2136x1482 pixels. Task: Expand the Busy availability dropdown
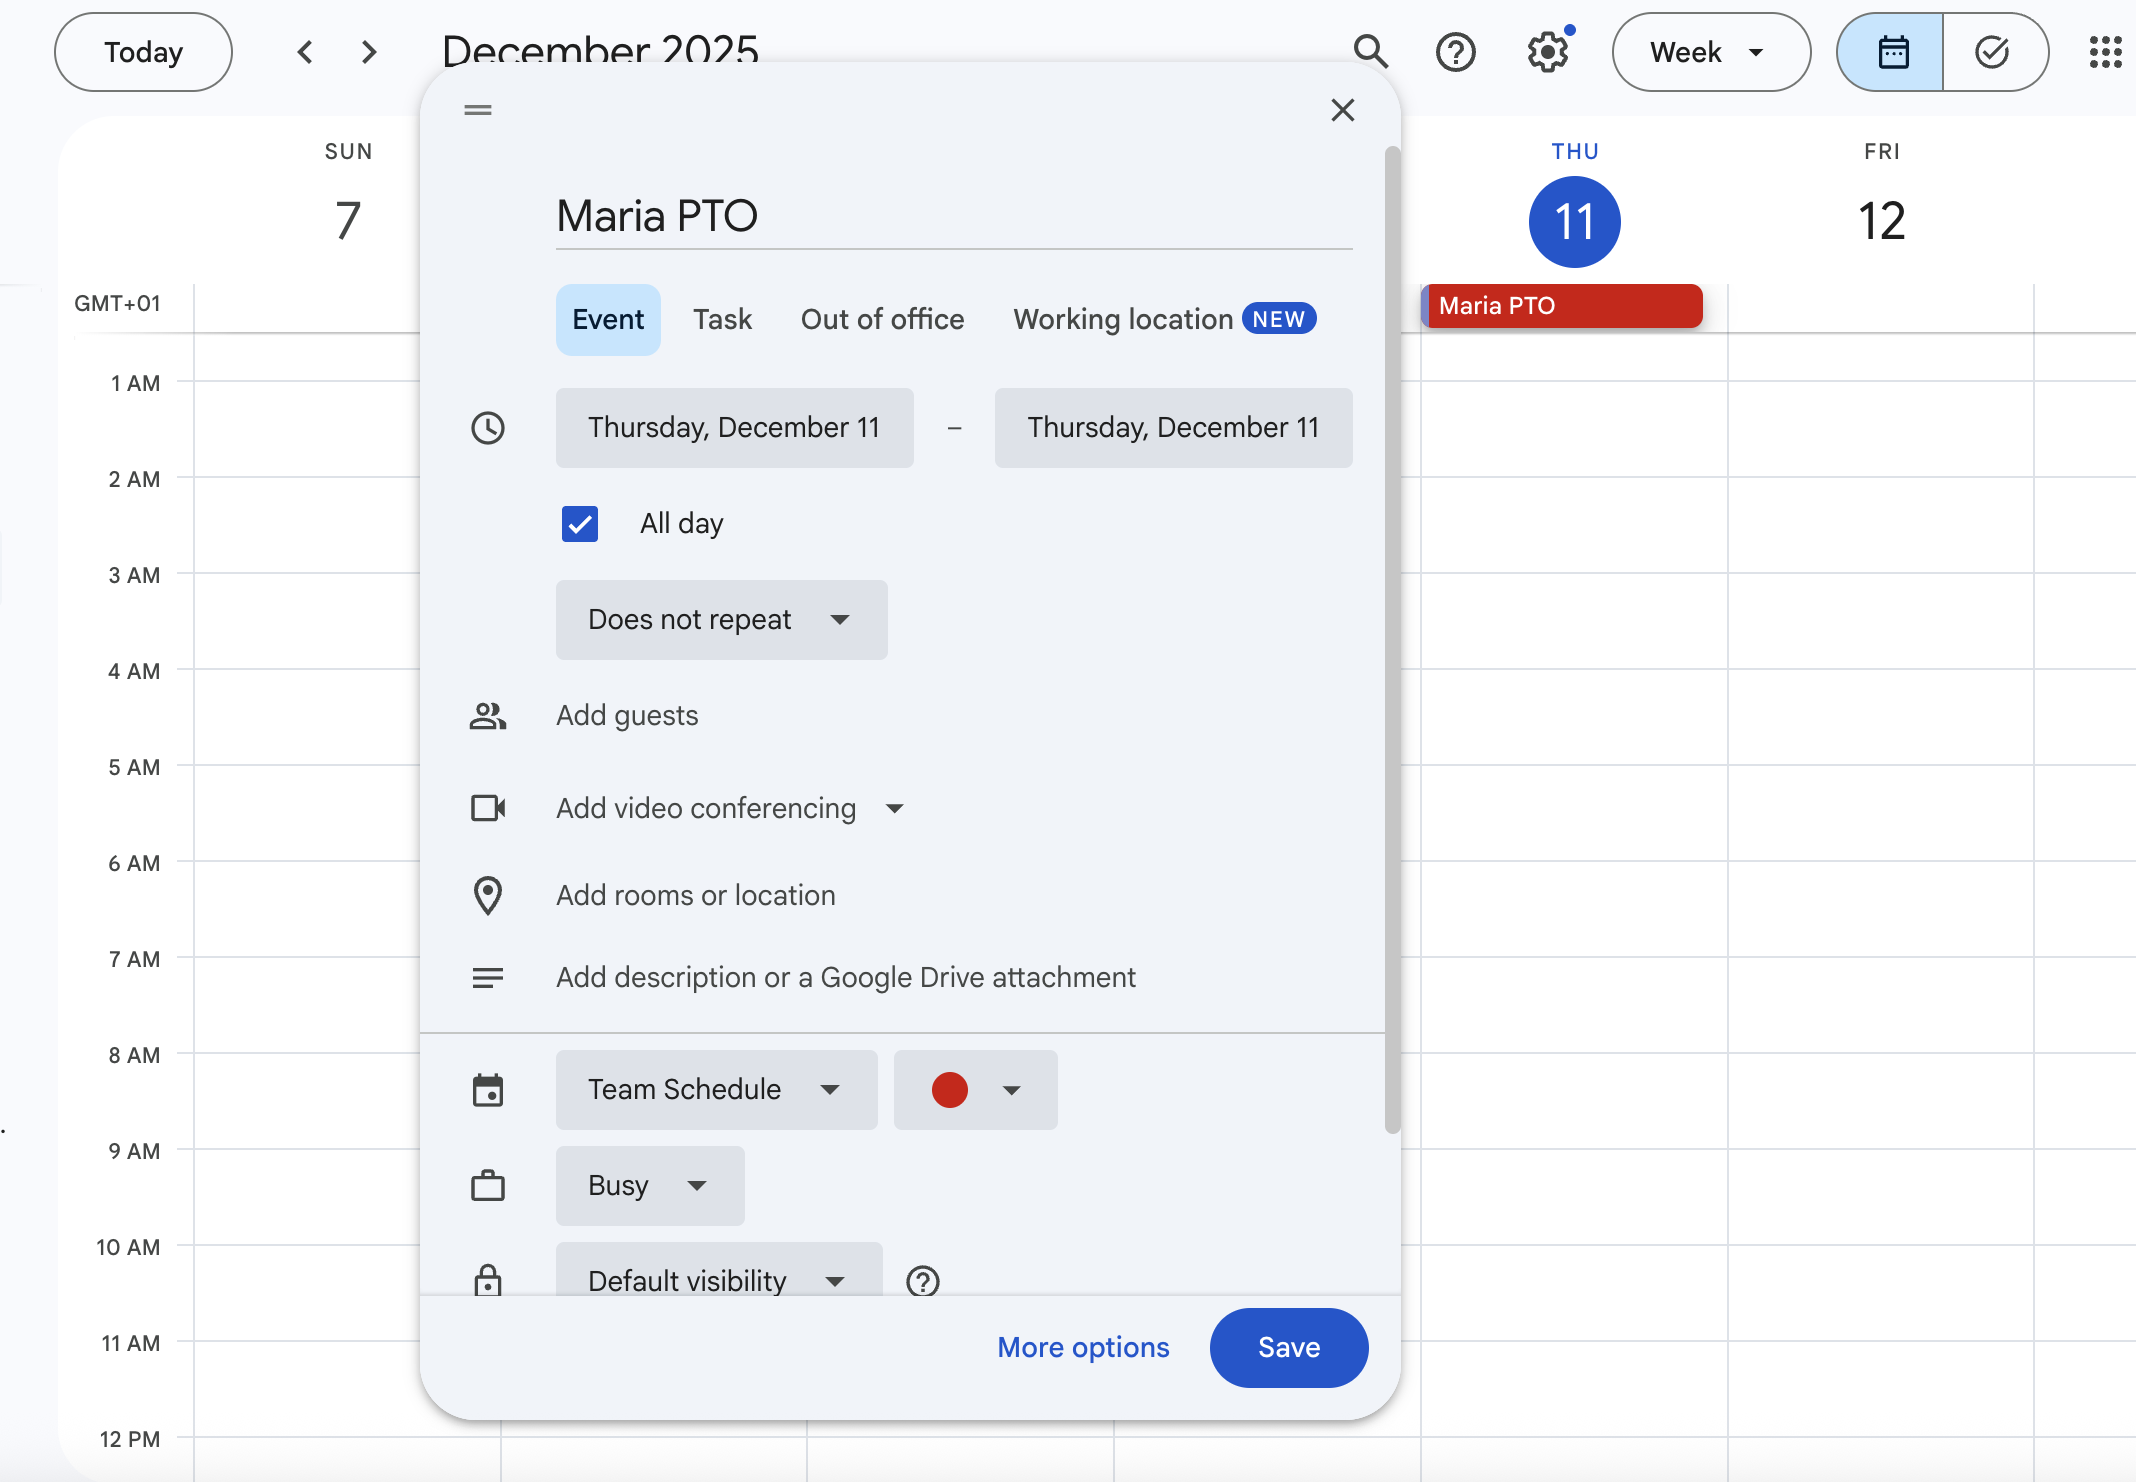coord(649,1185)
